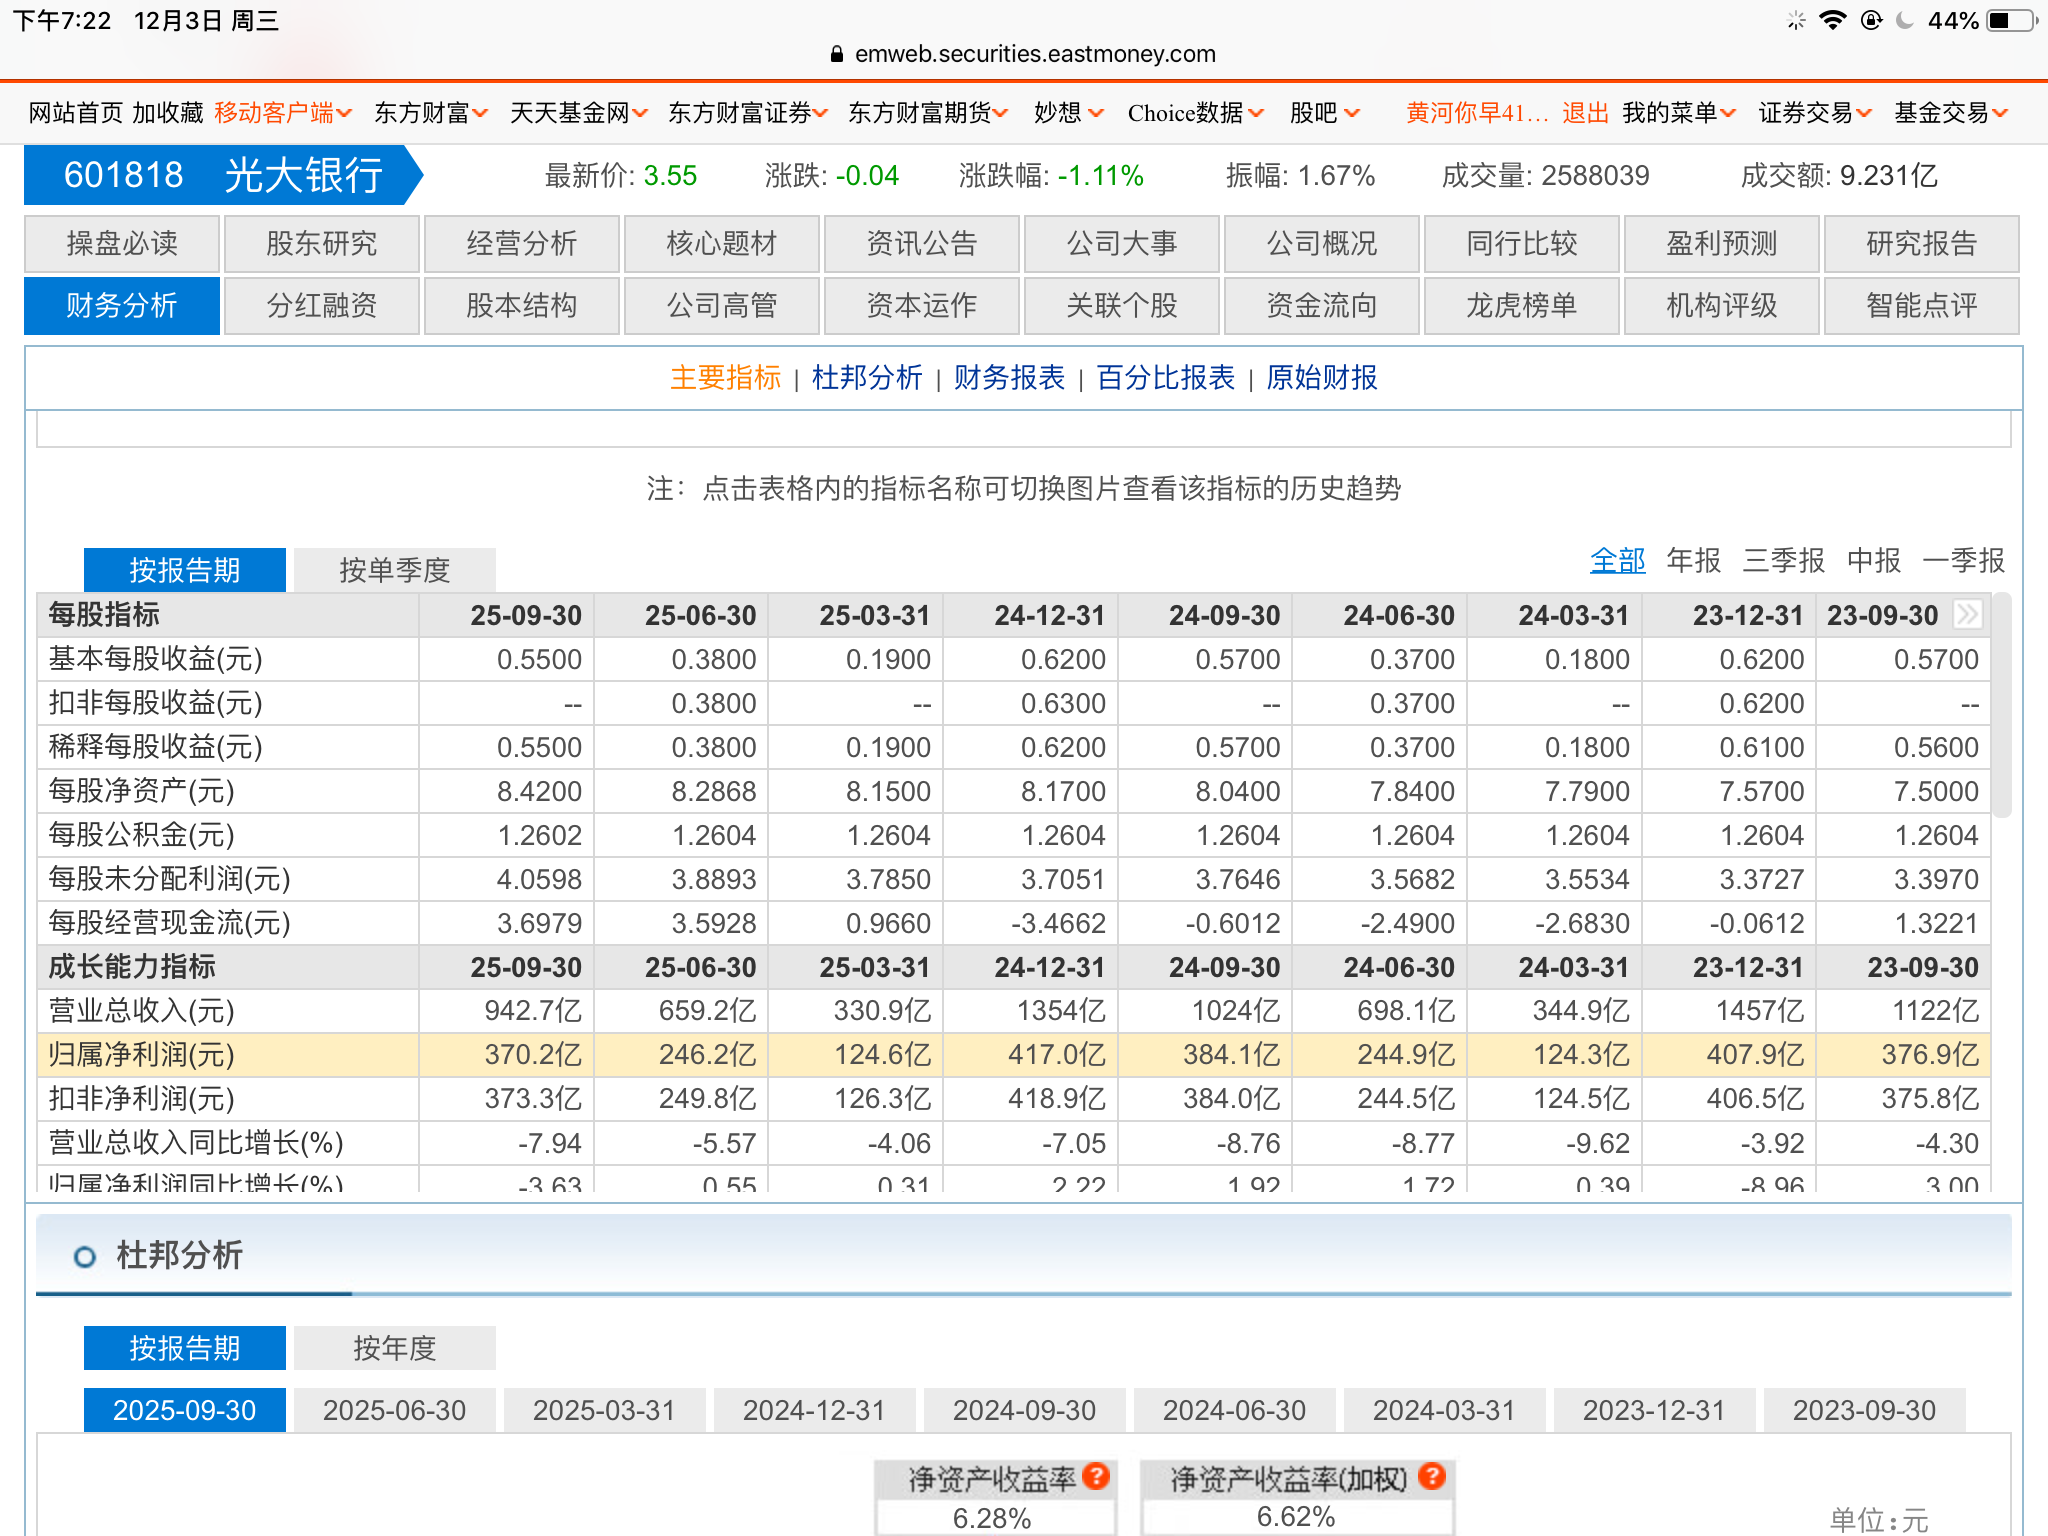Click the circle bullet beside 杜邦分析 heading

(85, 1257)
